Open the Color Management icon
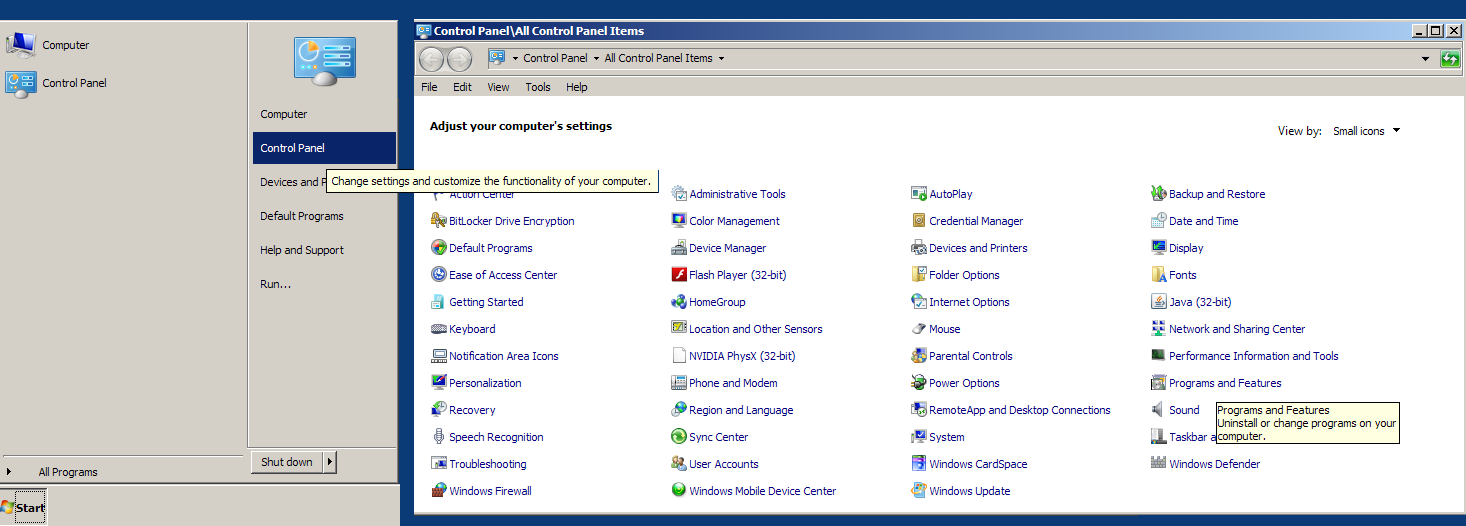The width and height of the screenshot is (1466, 526). tap(679, 221)
